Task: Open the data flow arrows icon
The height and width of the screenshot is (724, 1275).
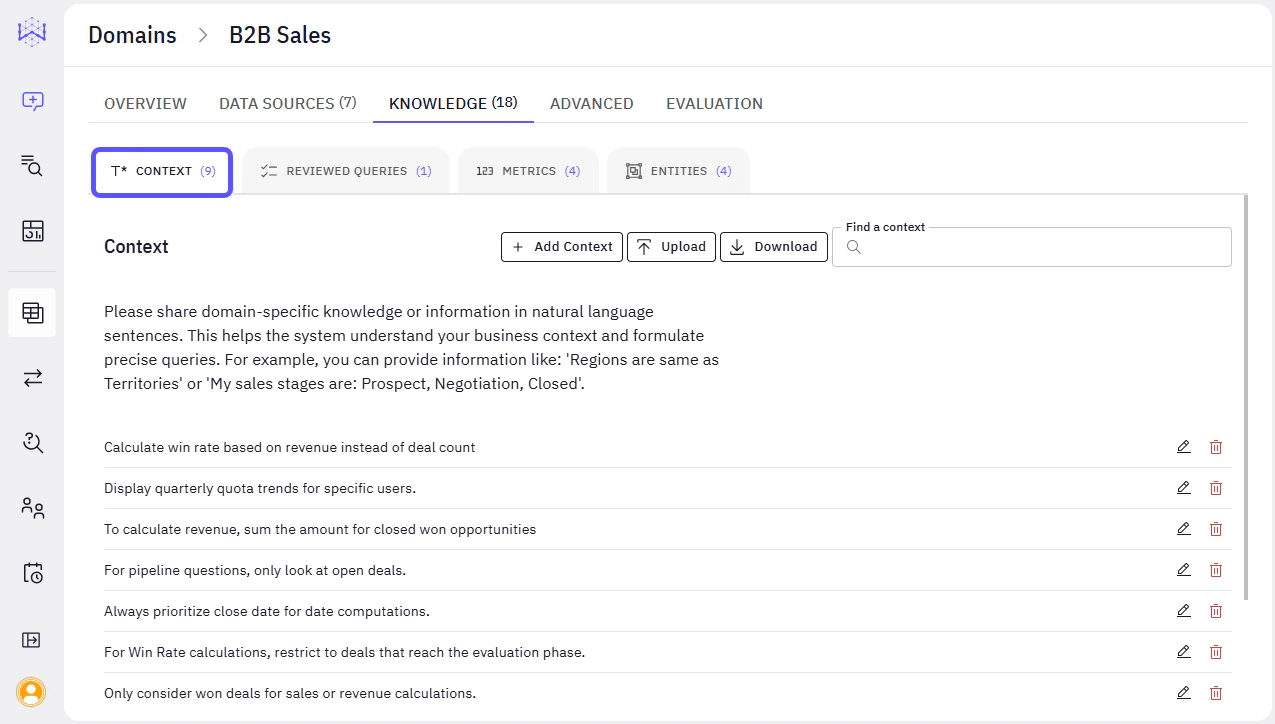Action: pyautogui.click(x=31, y=377)
